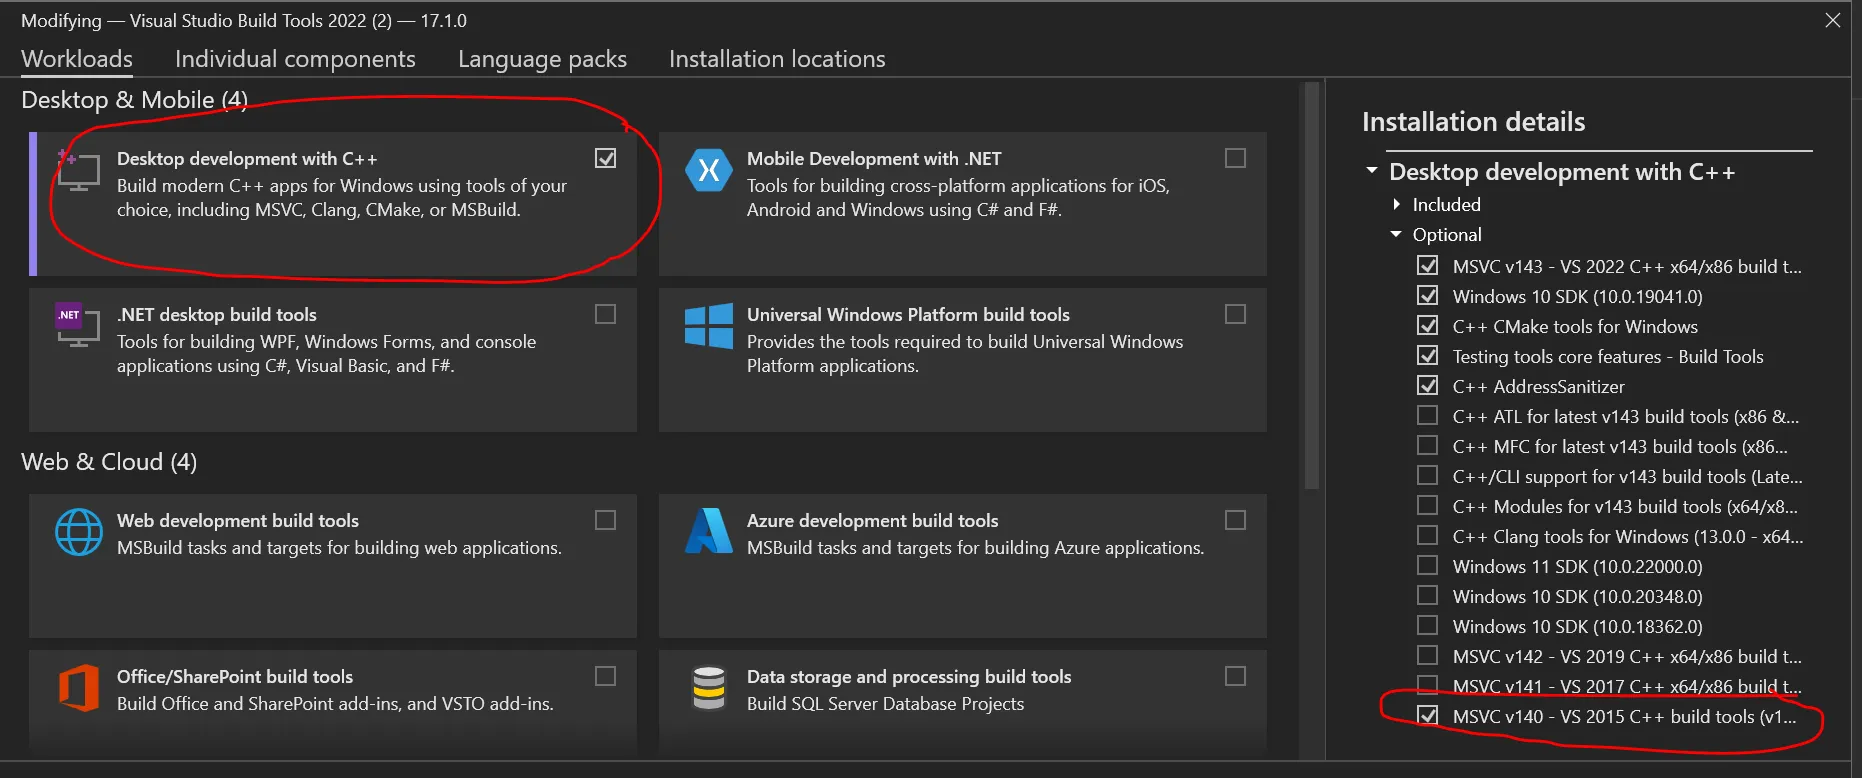This screenshot has height=778, width=1862.
Task: Click the Installation details heading
Action: pos(1473,122)
